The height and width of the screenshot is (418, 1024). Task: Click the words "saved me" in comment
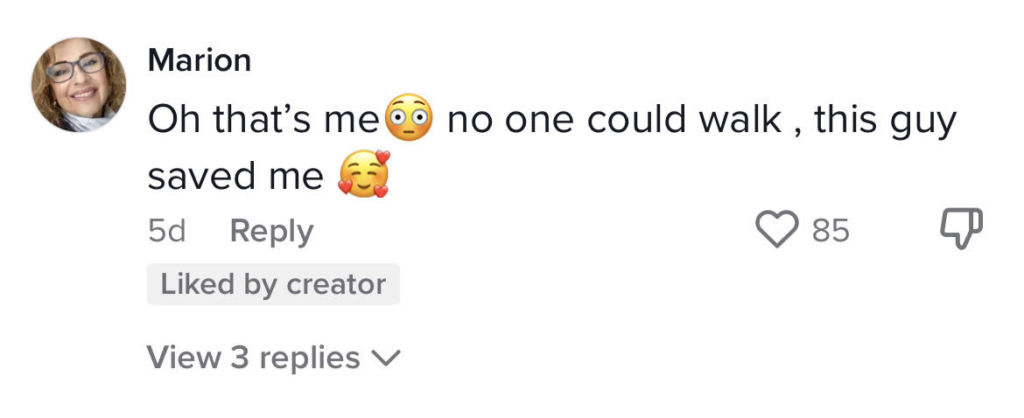(x=235, y=176)
